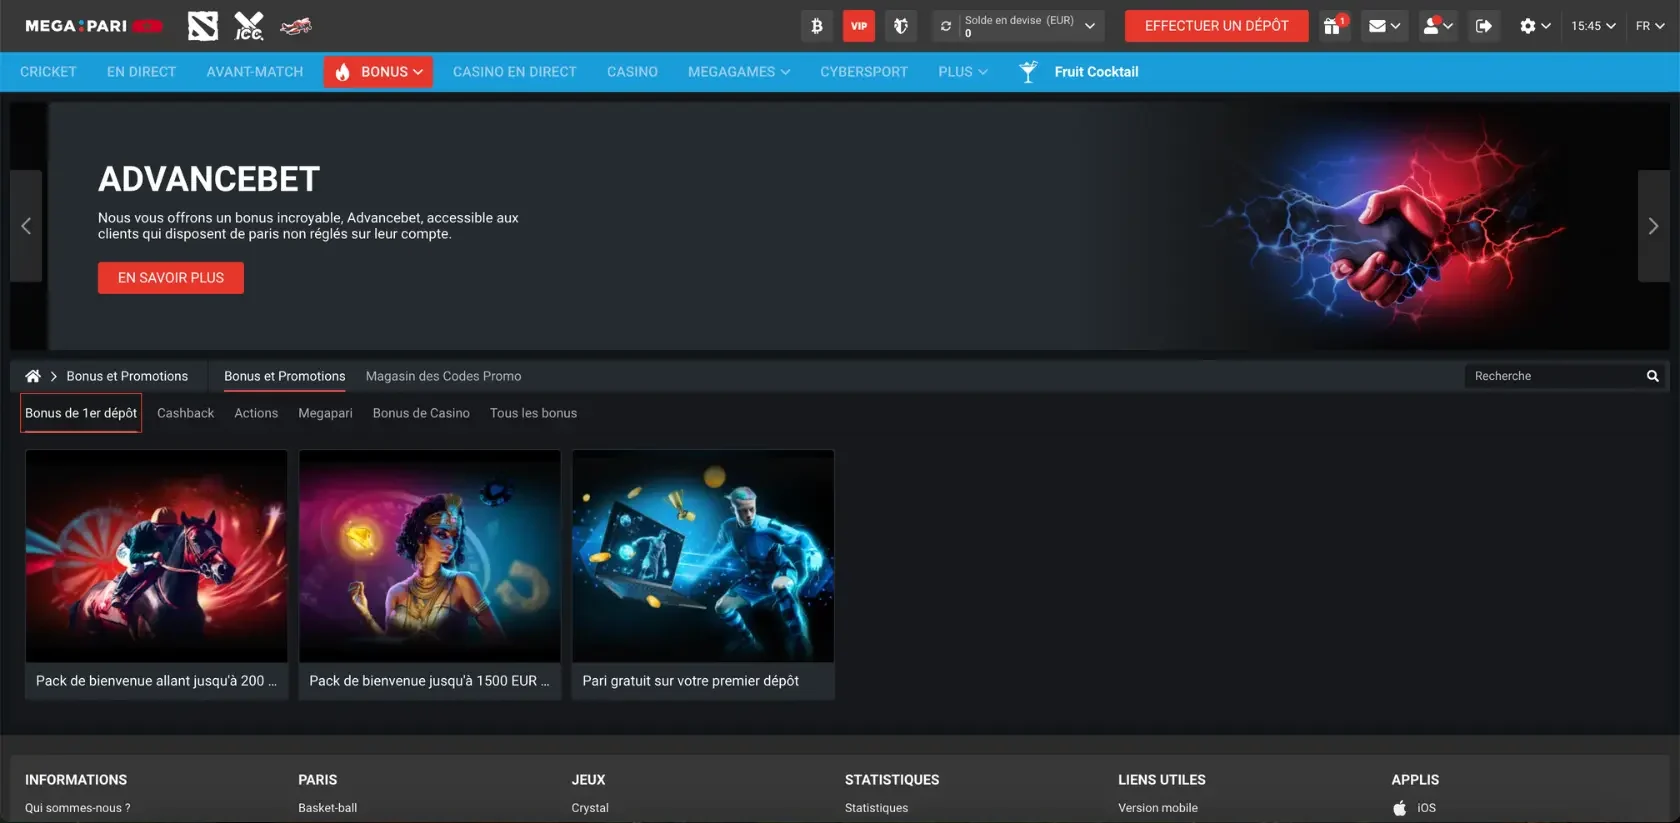Open Cybersport section
Screen dimensions: 1680x823
(864, 72)
